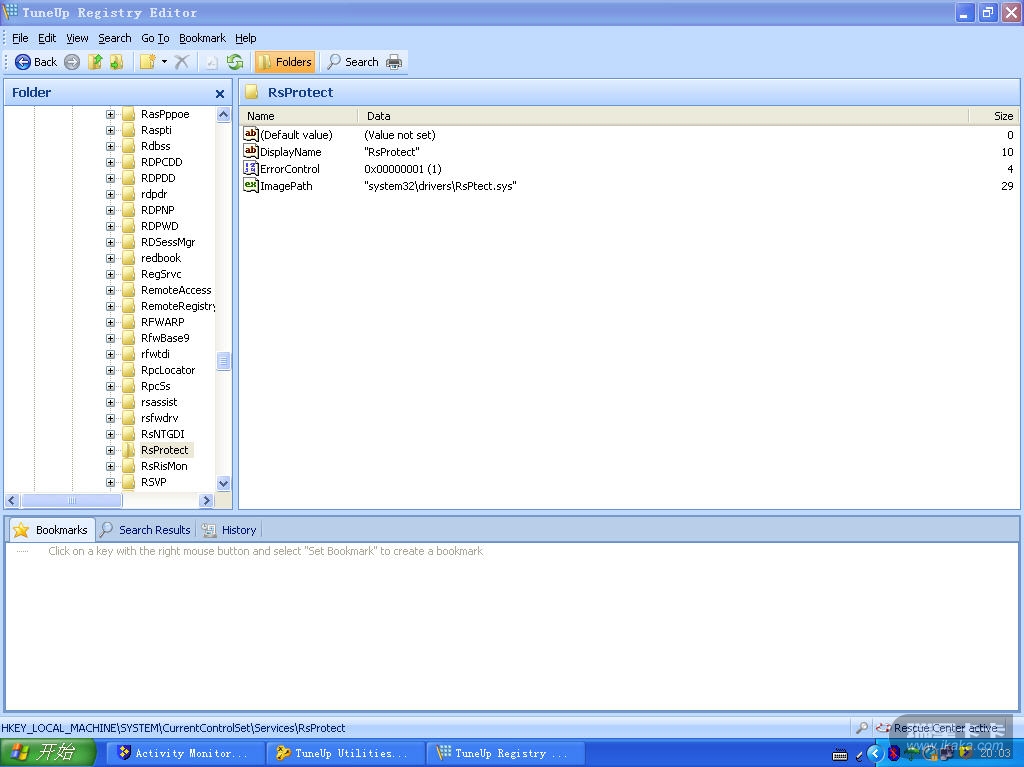Screen dimensions: 1024x767
Task: Click the greyed Delete X icon
Action: [x=182, y=62]
